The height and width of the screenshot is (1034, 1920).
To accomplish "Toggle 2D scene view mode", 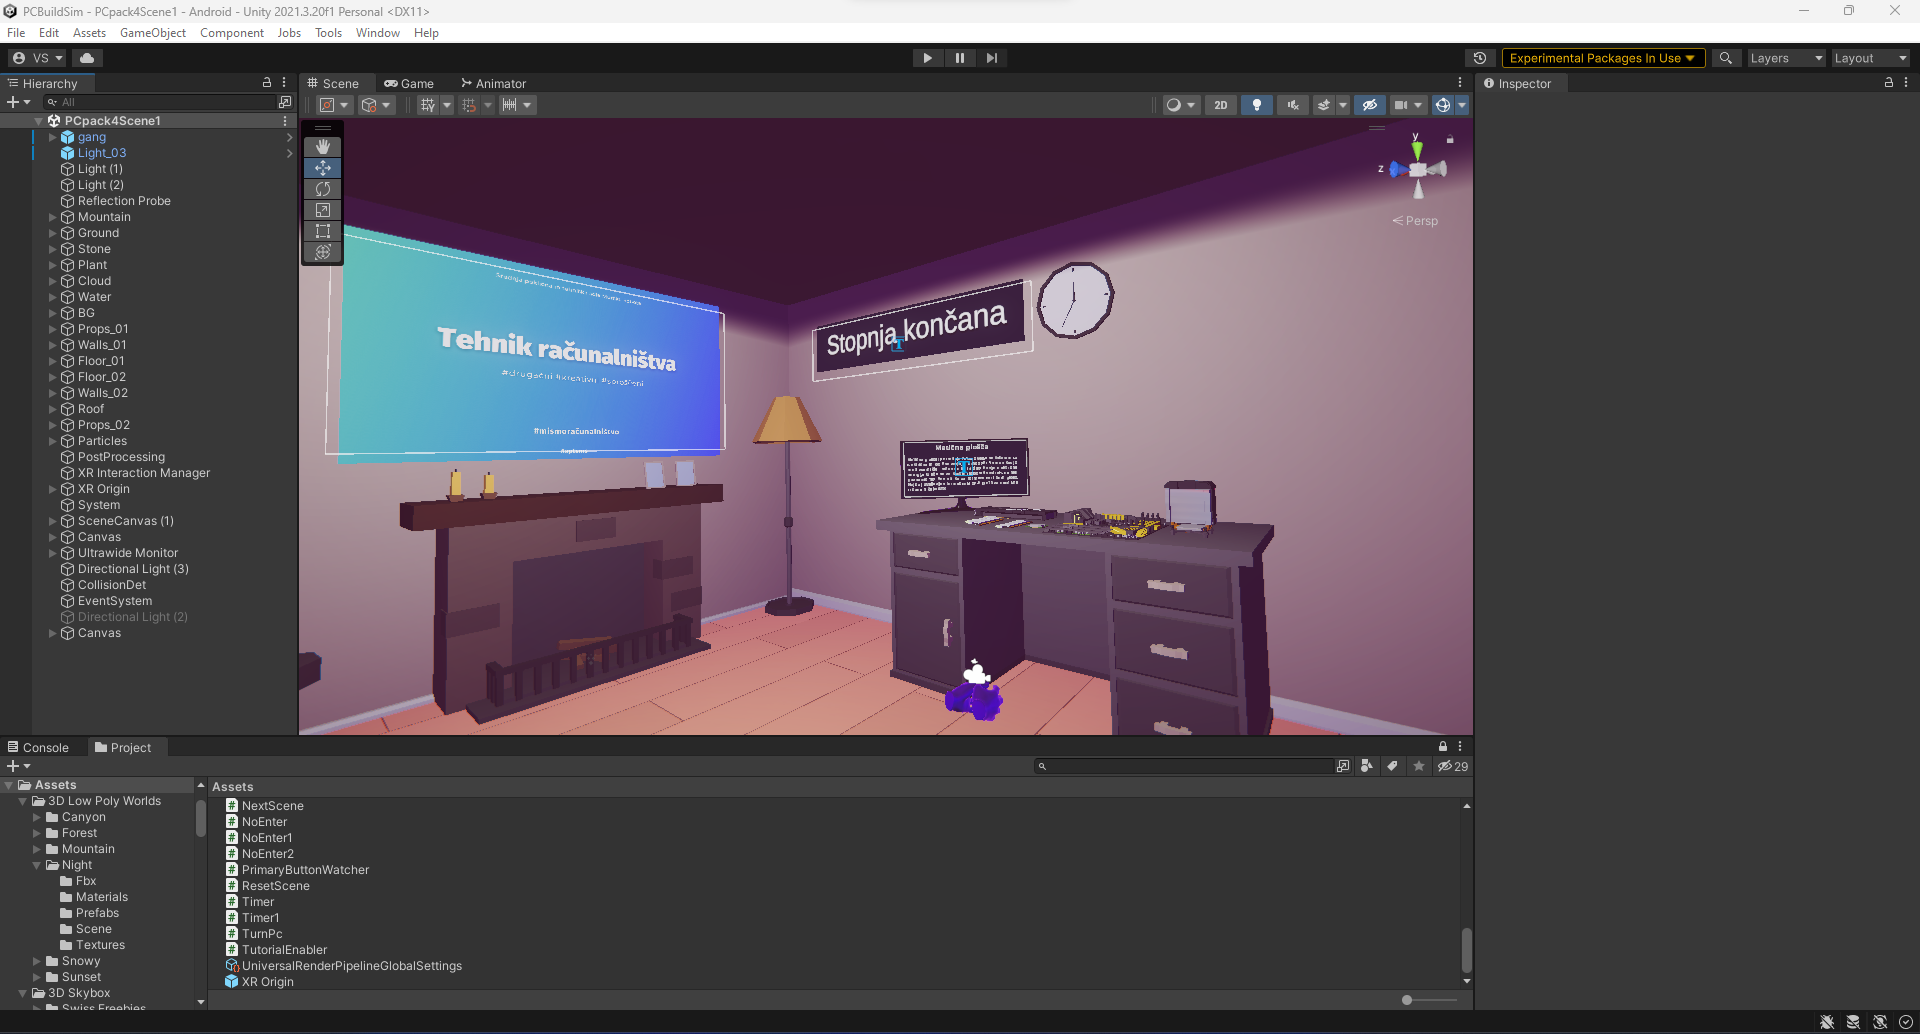I will click(1220, 105).
